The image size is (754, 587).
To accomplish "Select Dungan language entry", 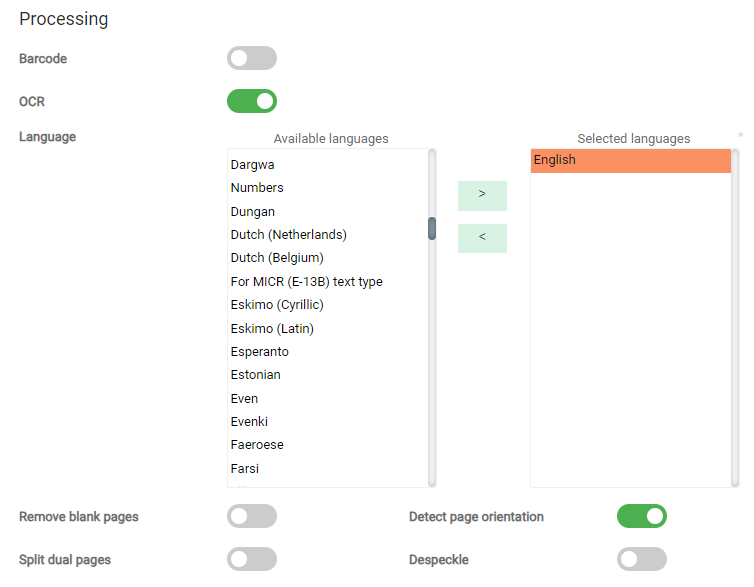I will [252, 212].
